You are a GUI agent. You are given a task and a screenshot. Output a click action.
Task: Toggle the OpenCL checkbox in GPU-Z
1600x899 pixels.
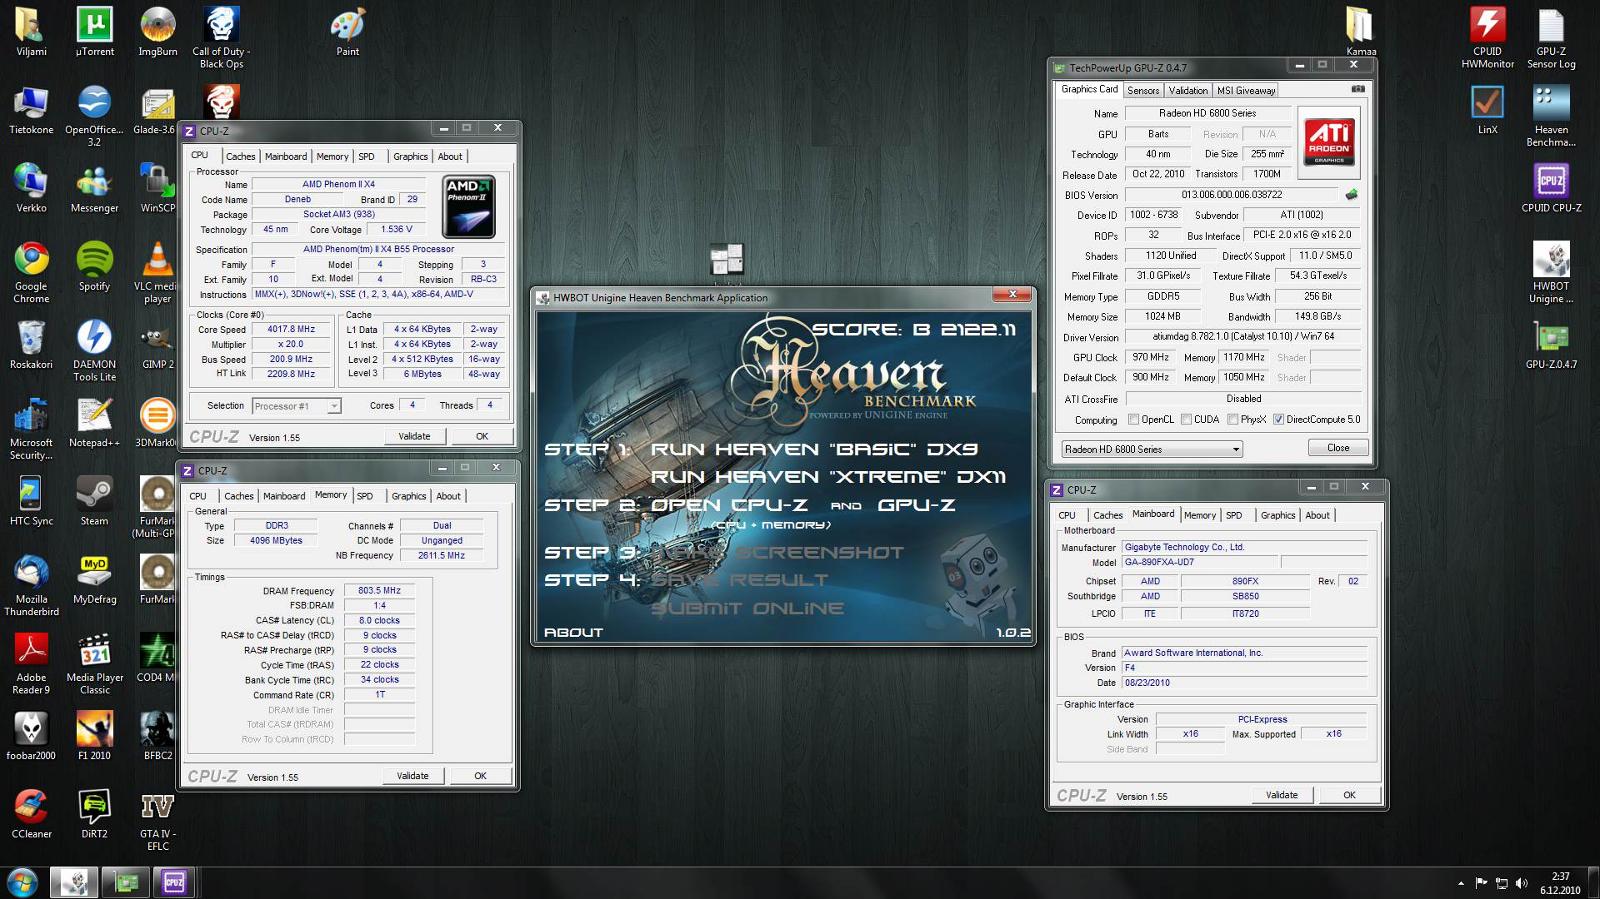[x=1133, y=420]
